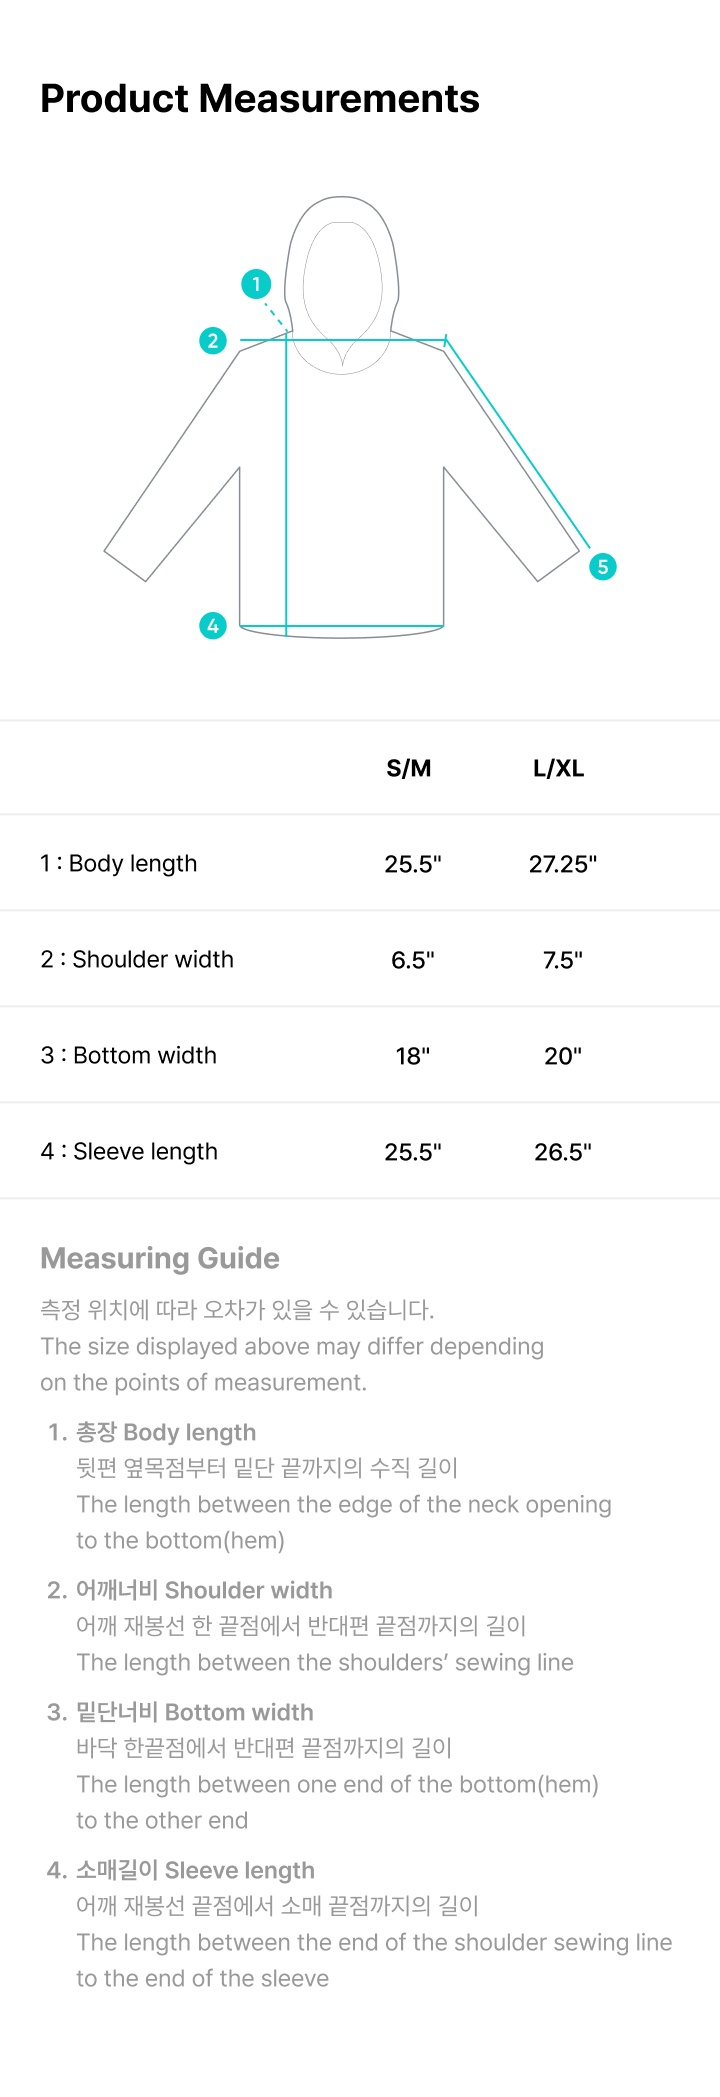
Task: Click the "1 : Body length" table row label
Action: [119, 863]
